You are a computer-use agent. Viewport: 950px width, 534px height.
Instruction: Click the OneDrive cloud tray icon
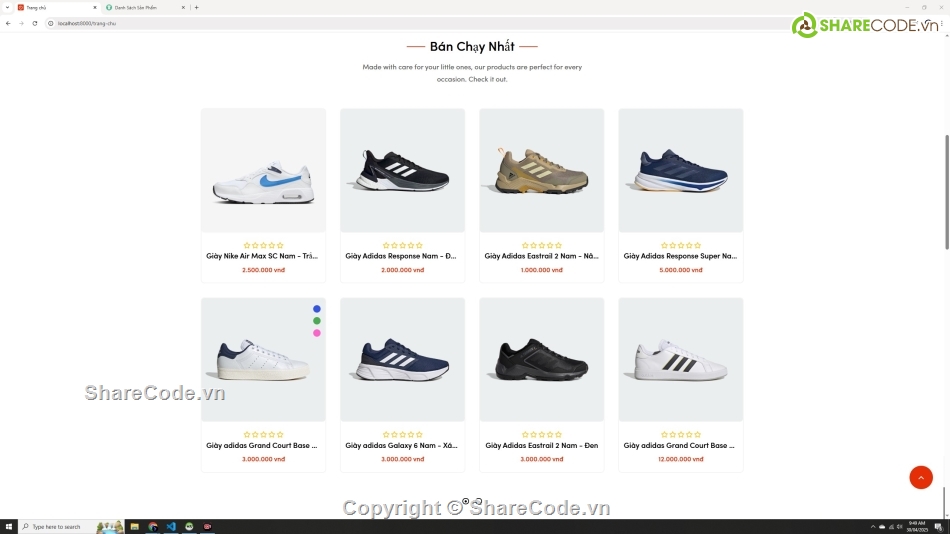pos(882,527)
